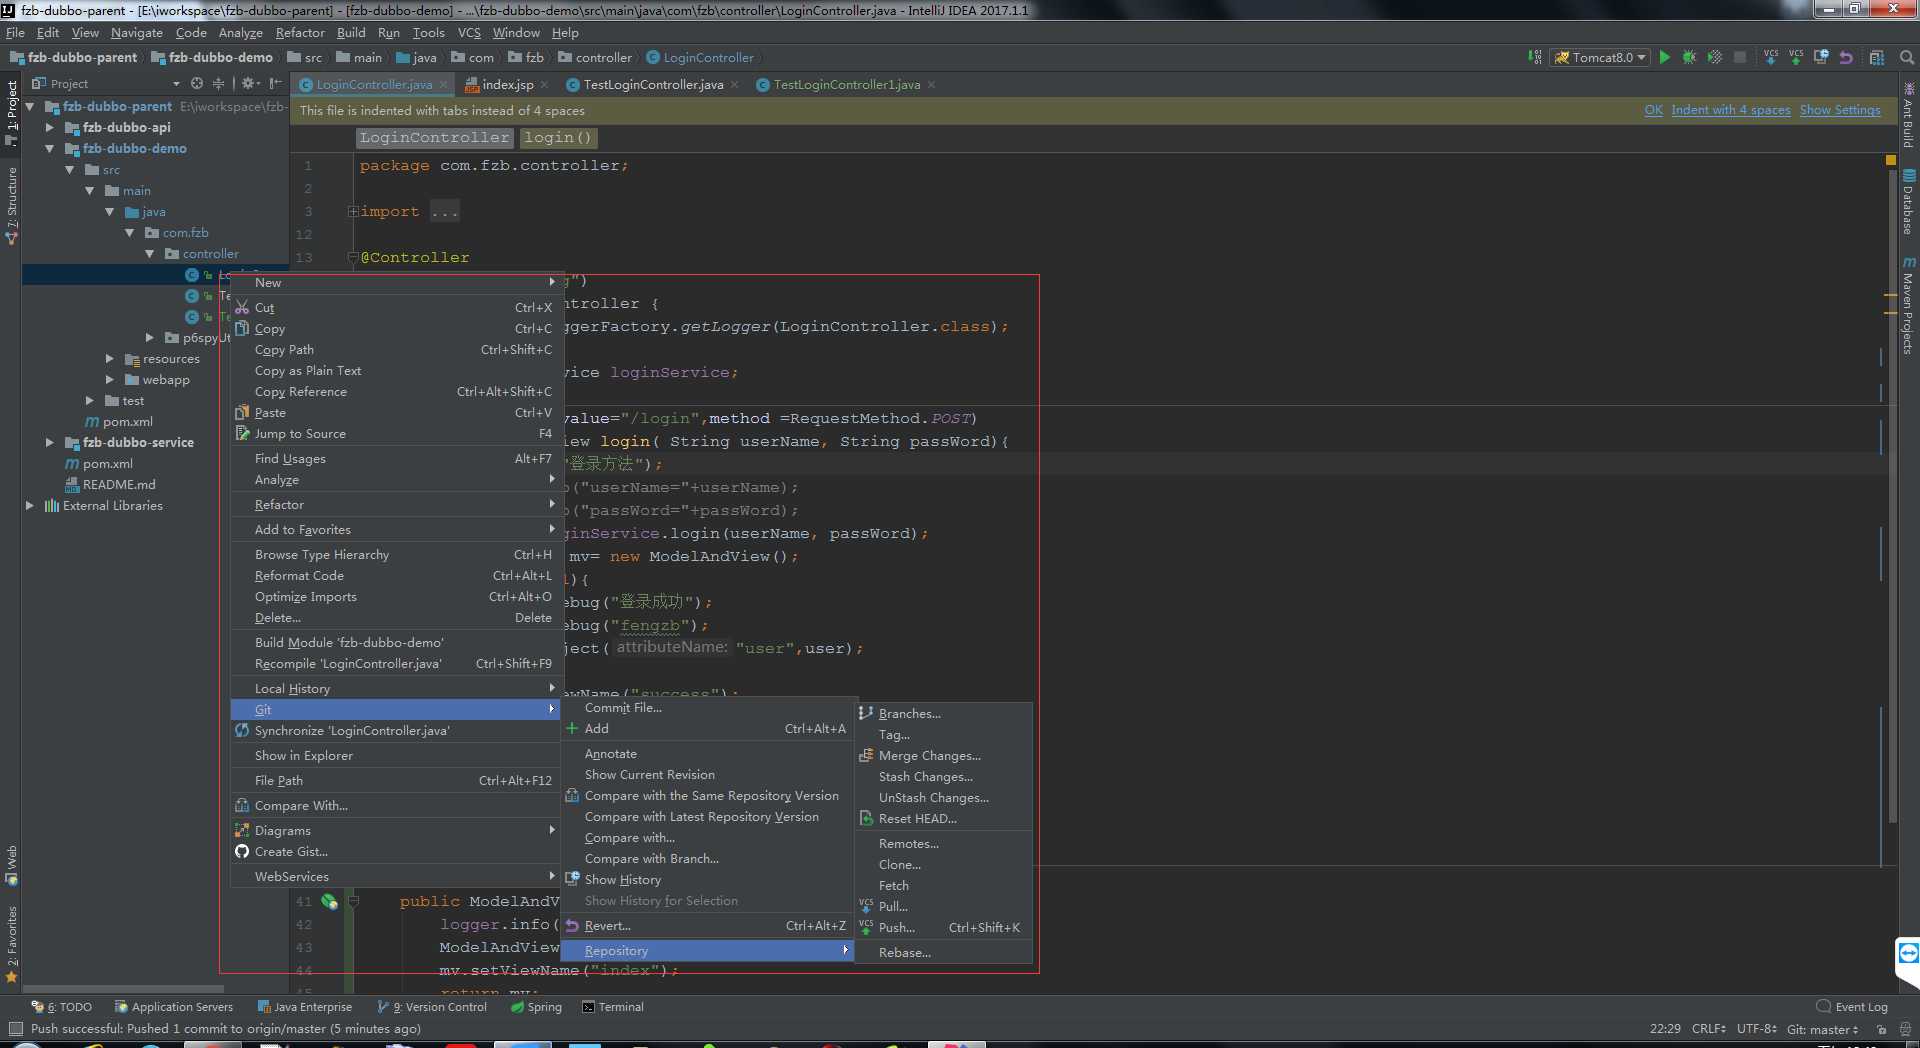Commit changes via VCS green arrow icon
The width and height of the screenshot is (1920, 1048).
pos(1796,57)
